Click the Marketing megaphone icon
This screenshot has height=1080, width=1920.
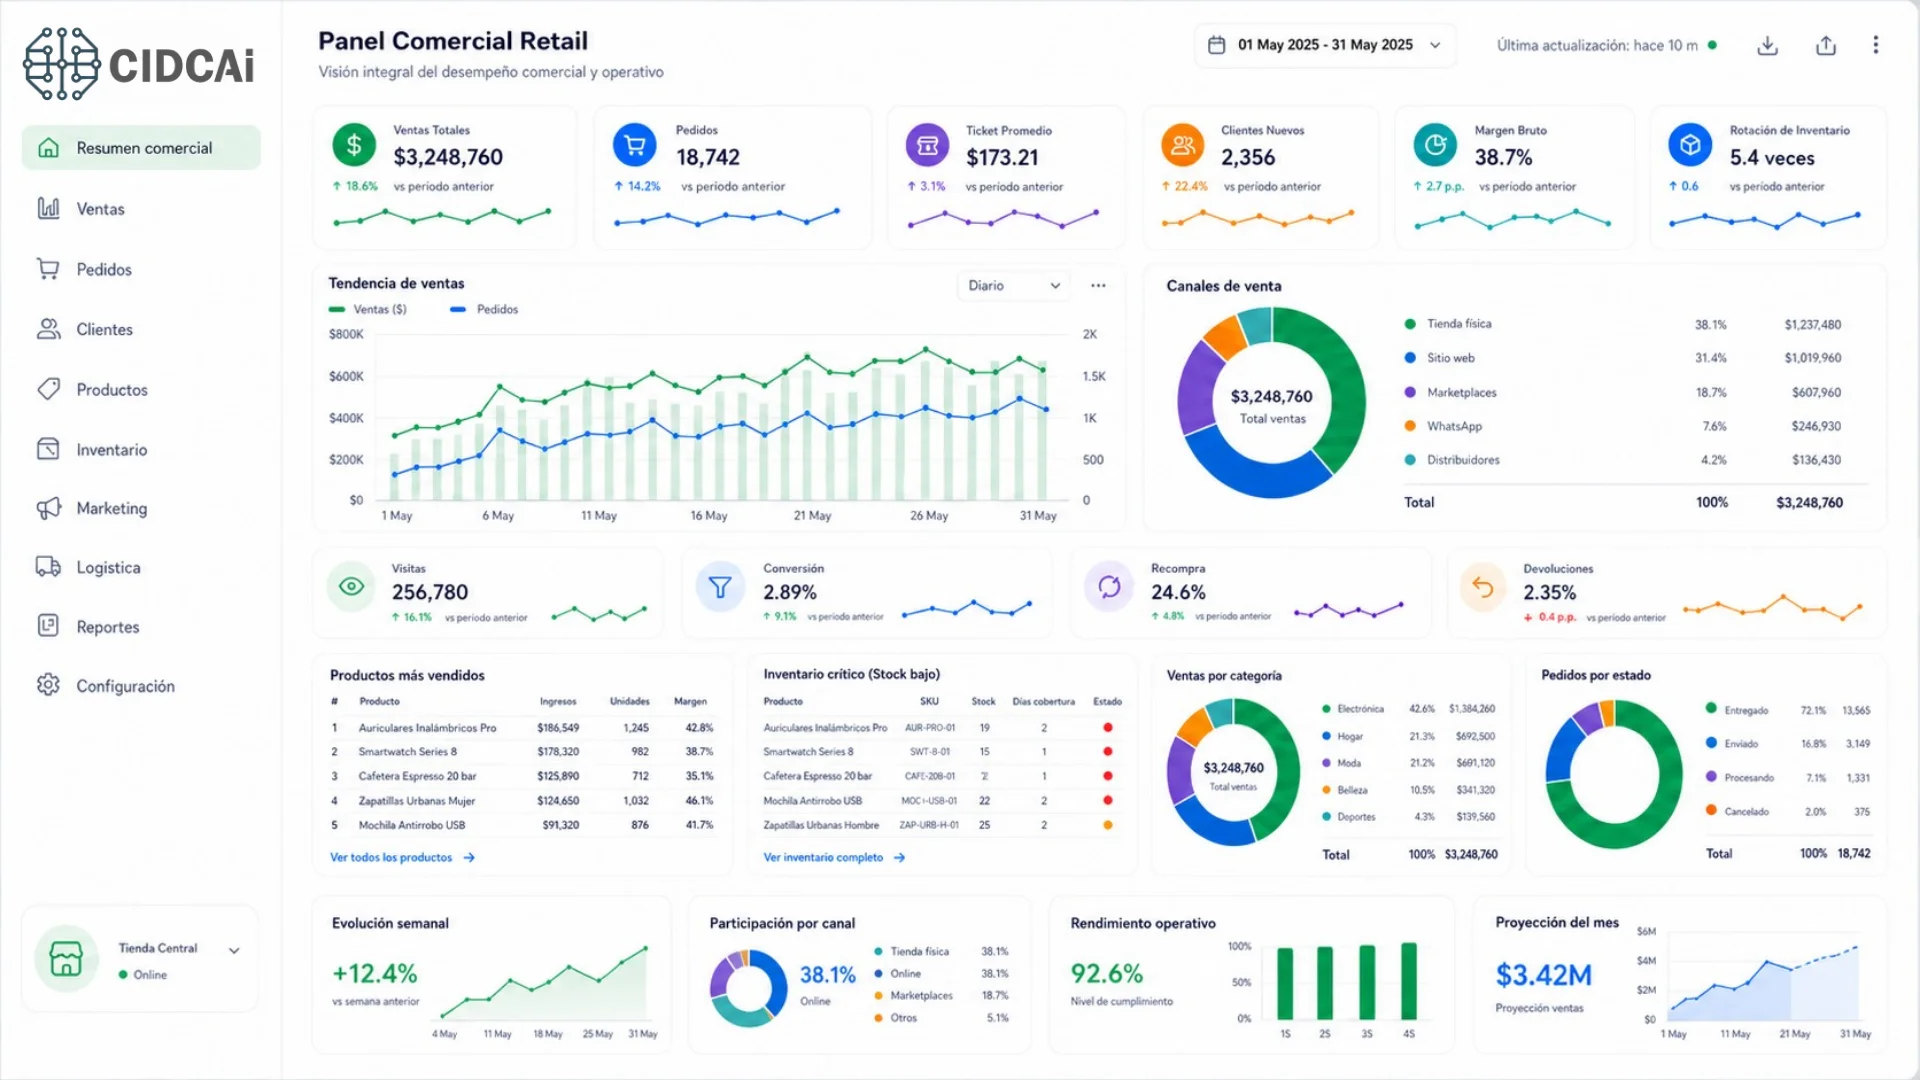(48, 508)
